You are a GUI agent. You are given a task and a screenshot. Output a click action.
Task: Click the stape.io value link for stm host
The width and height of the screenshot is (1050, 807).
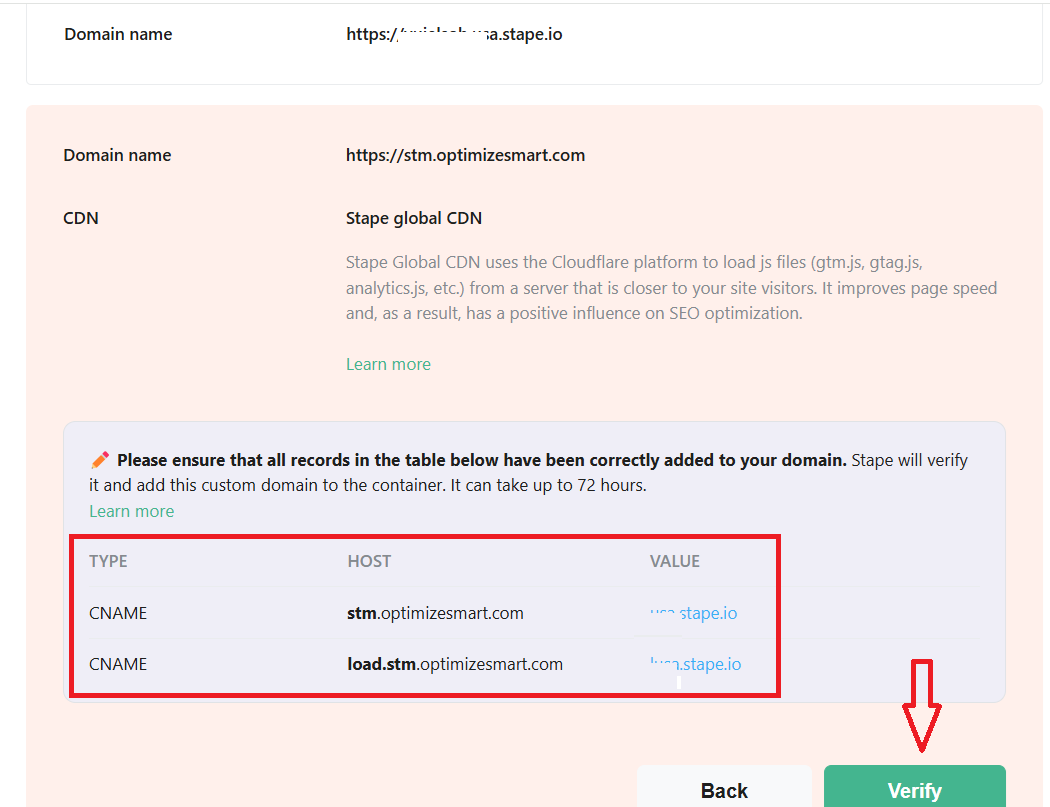pos(694,613)
